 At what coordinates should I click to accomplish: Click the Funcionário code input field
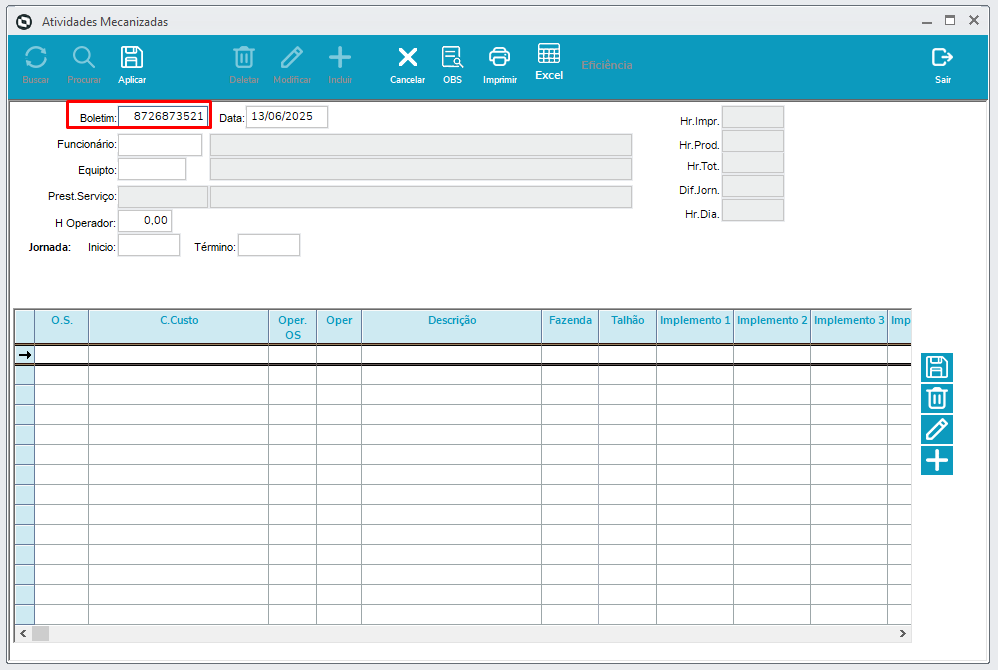click(160, 144)
